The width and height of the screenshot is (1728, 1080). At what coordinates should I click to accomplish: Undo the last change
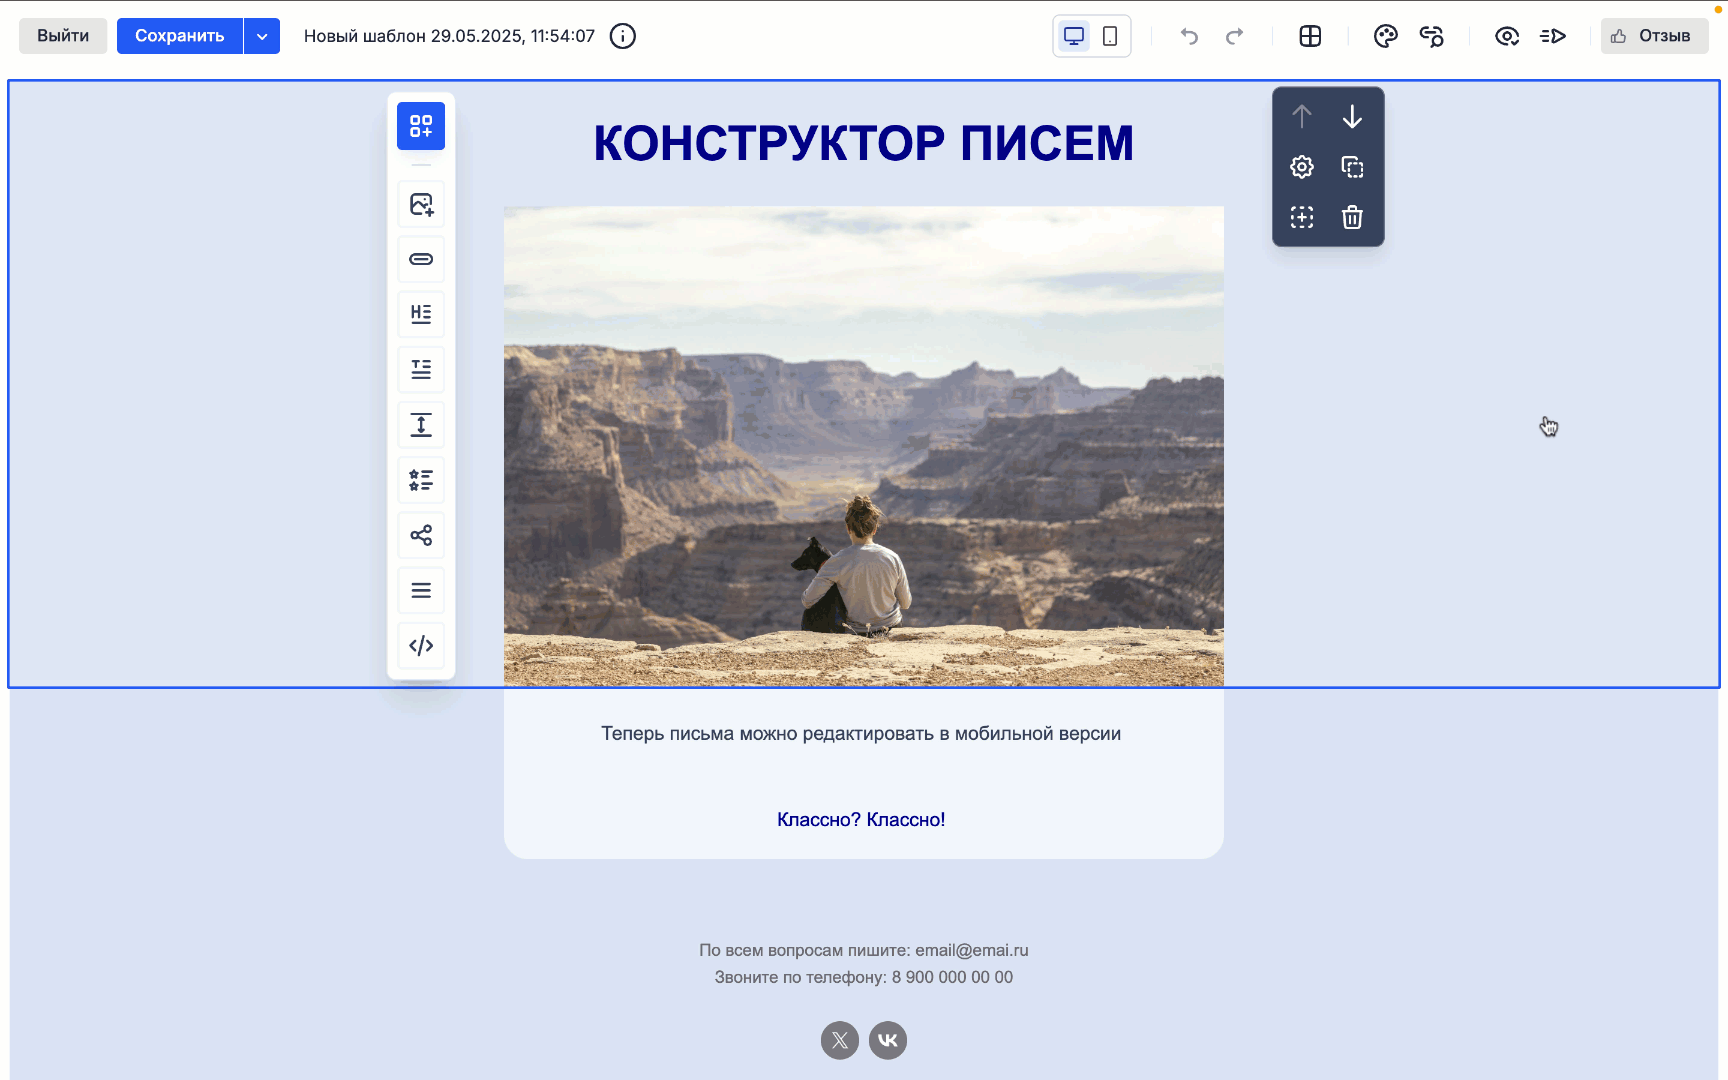(1189, 36)
